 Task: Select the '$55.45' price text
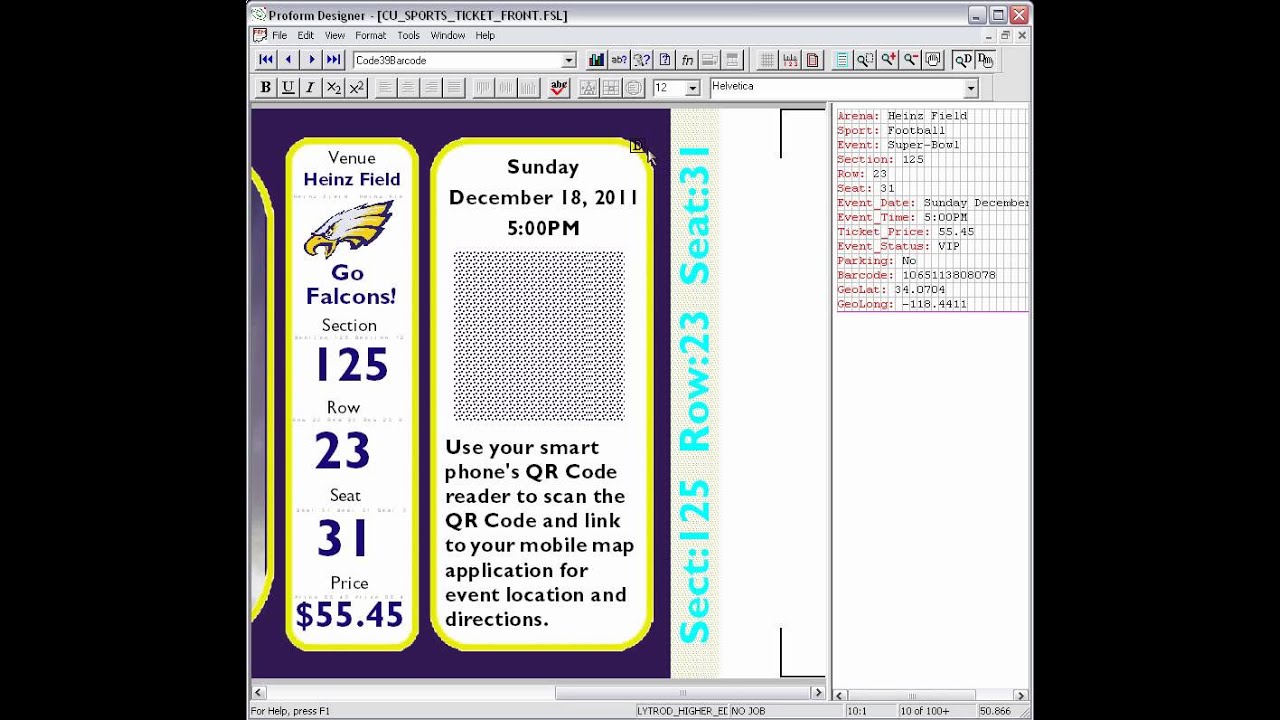(x=349, y=614)
